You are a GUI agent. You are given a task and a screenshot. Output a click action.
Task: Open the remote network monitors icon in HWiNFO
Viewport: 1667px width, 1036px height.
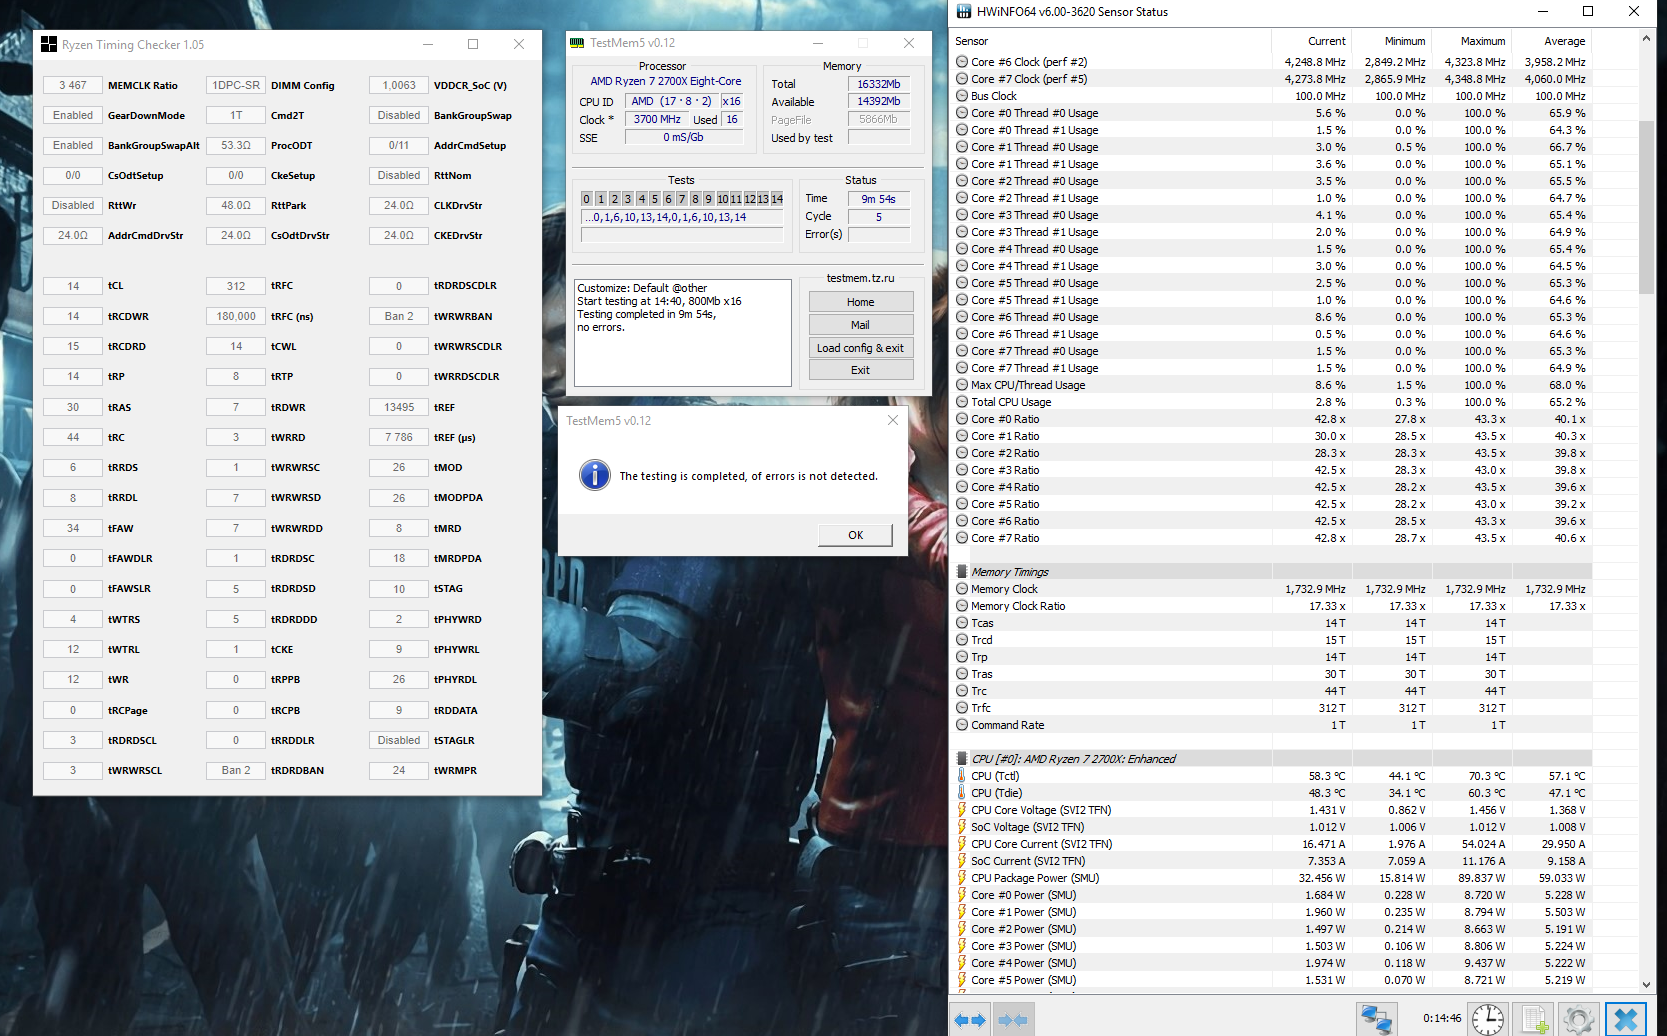click(1377, 1019)
